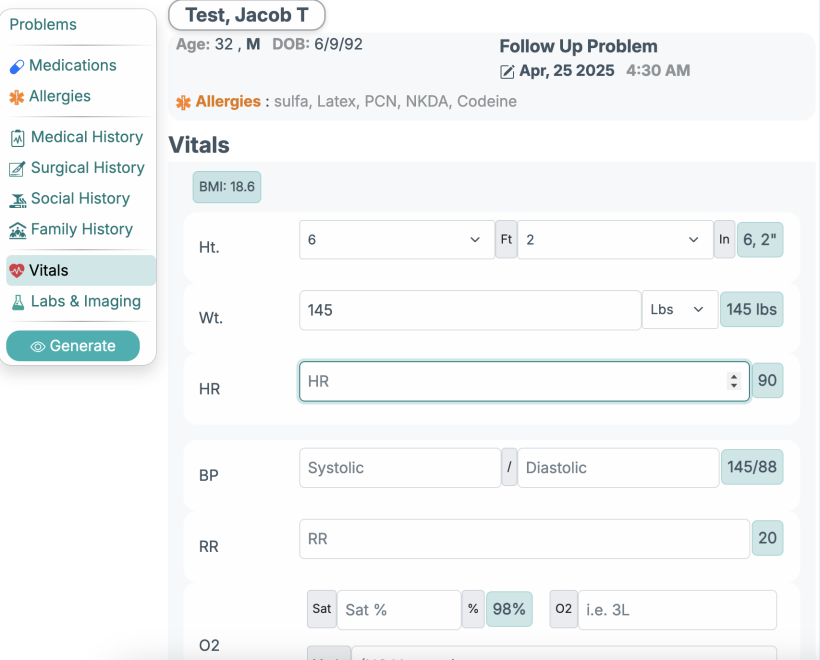The image size is (820, 660).
Task: Select Vitals in the sidebar menu
Action: point(80,270)
